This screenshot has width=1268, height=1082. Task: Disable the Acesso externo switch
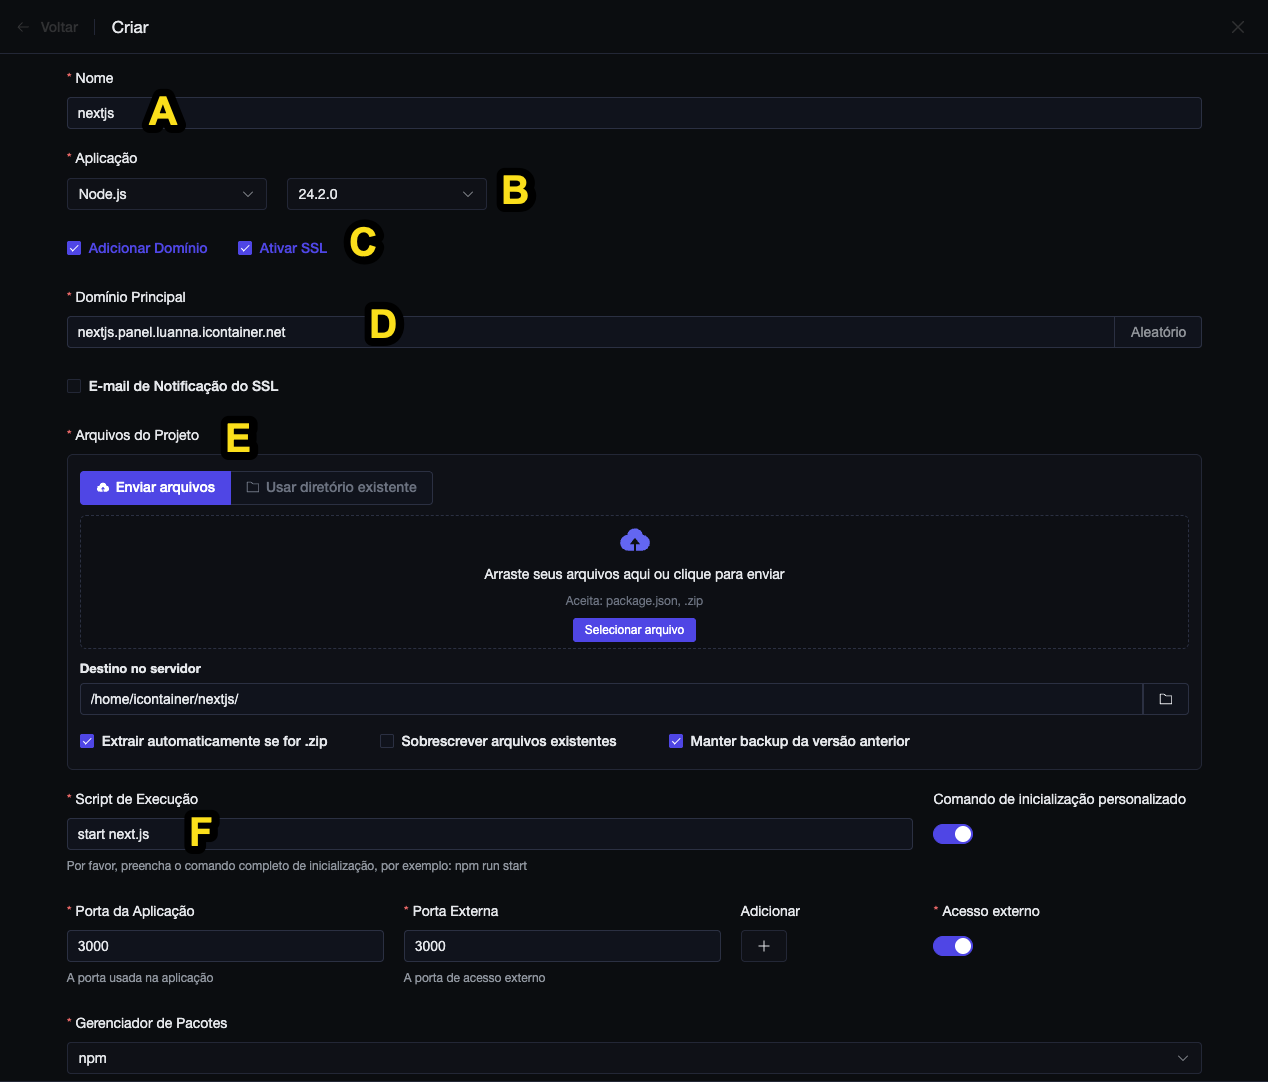pyautogui.click(x=953, y=946)
